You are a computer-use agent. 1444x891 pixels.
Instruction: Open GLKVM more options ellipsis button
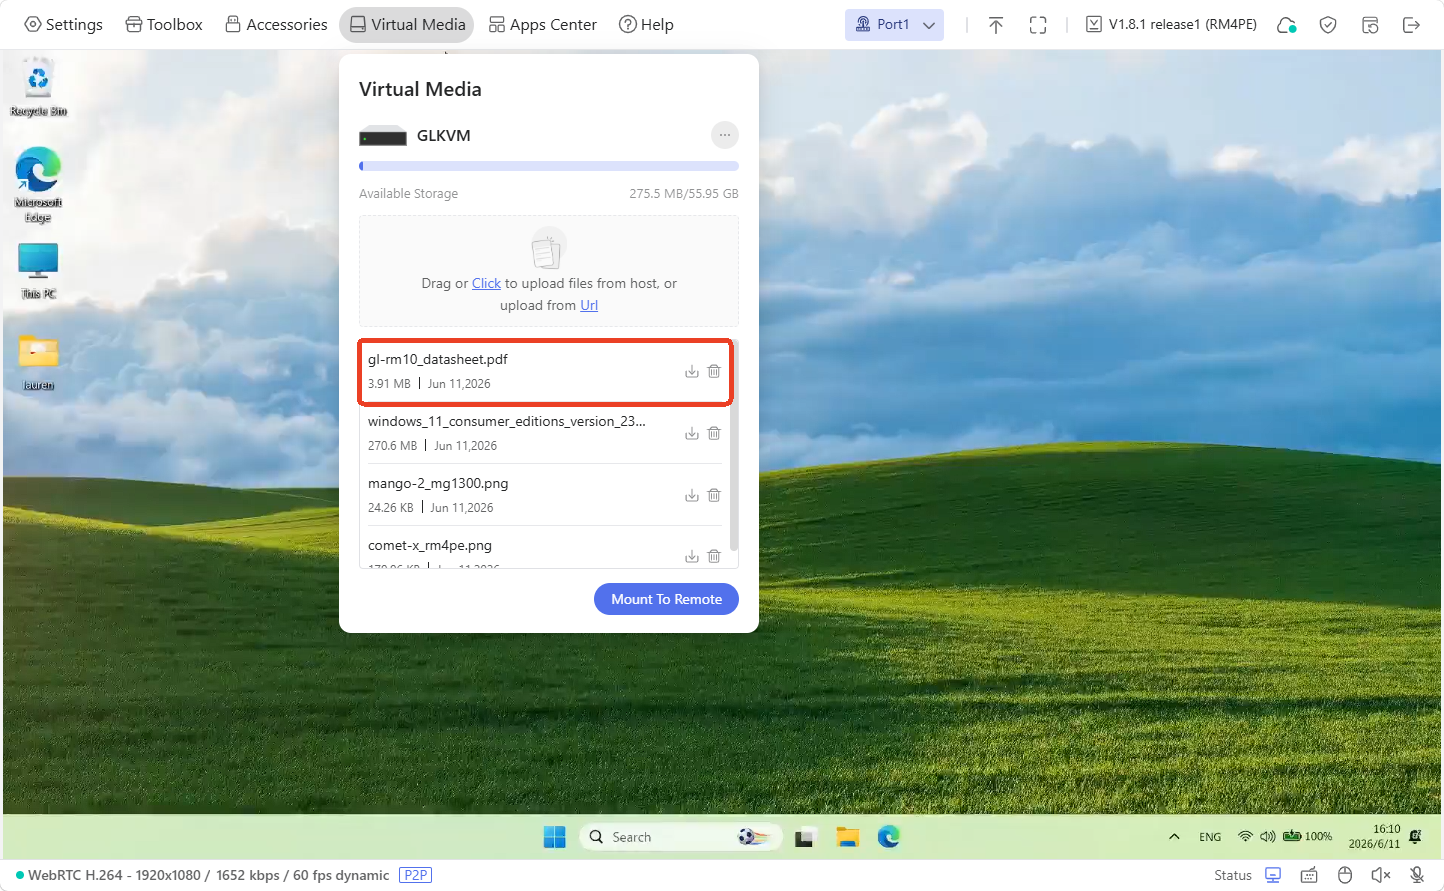(725, 134)
